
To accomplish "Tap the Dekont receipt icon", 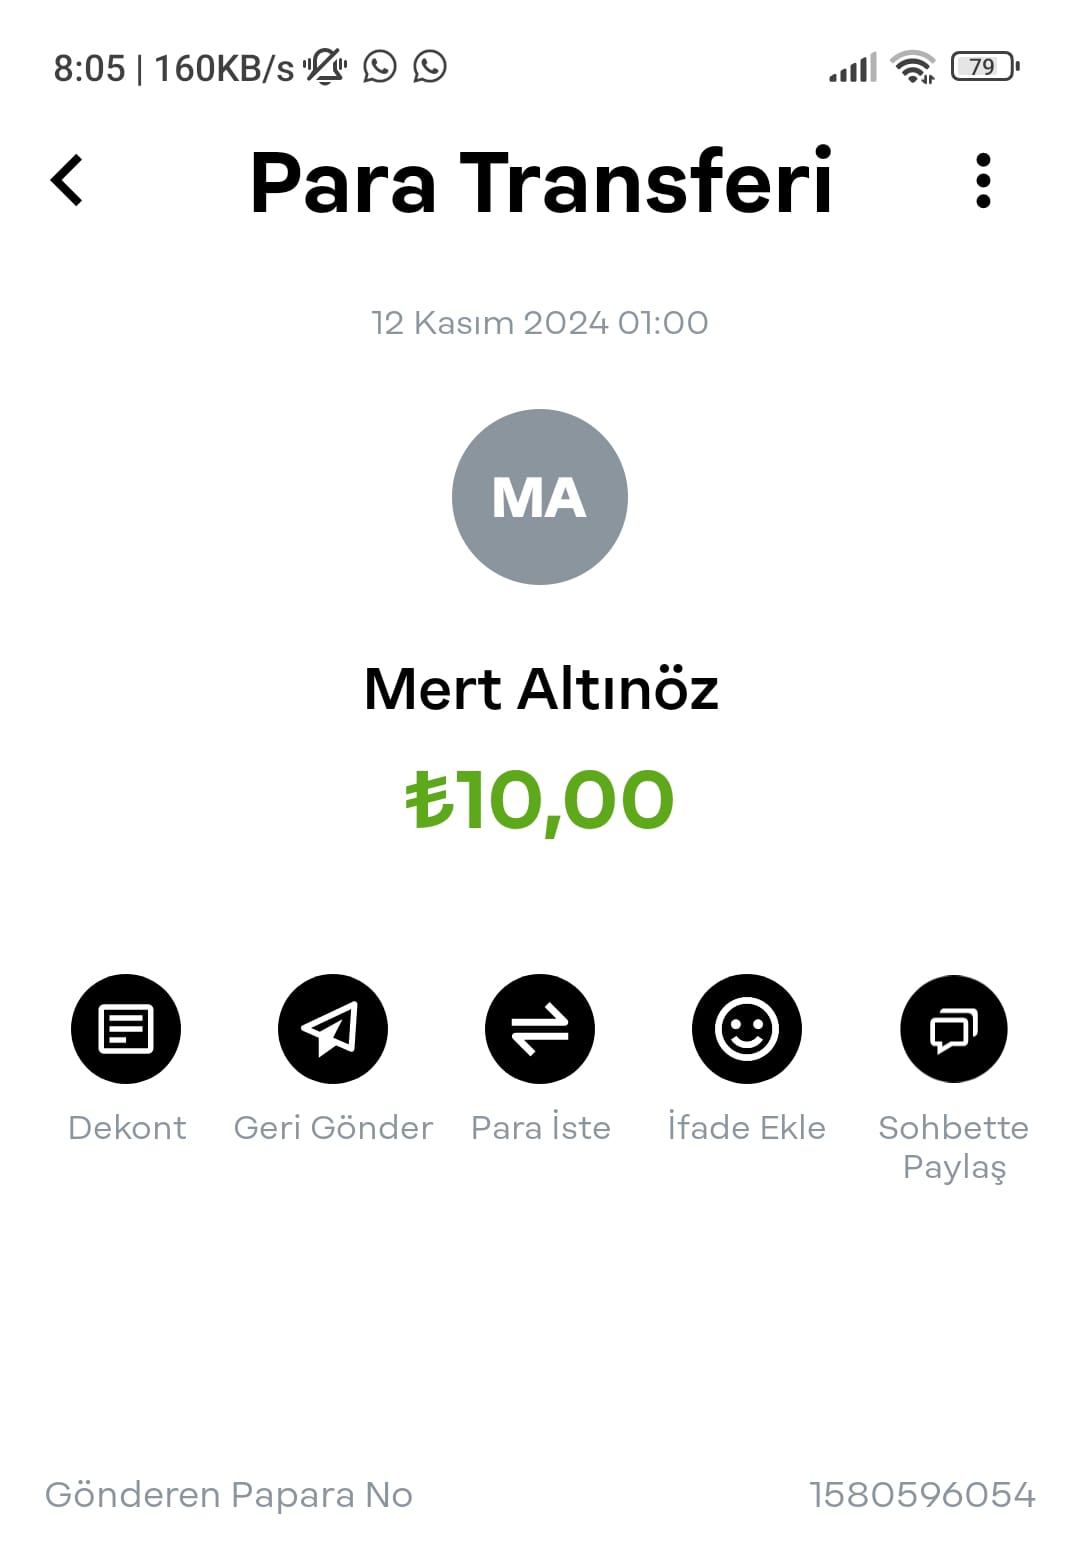I will tap(126, 1028).
